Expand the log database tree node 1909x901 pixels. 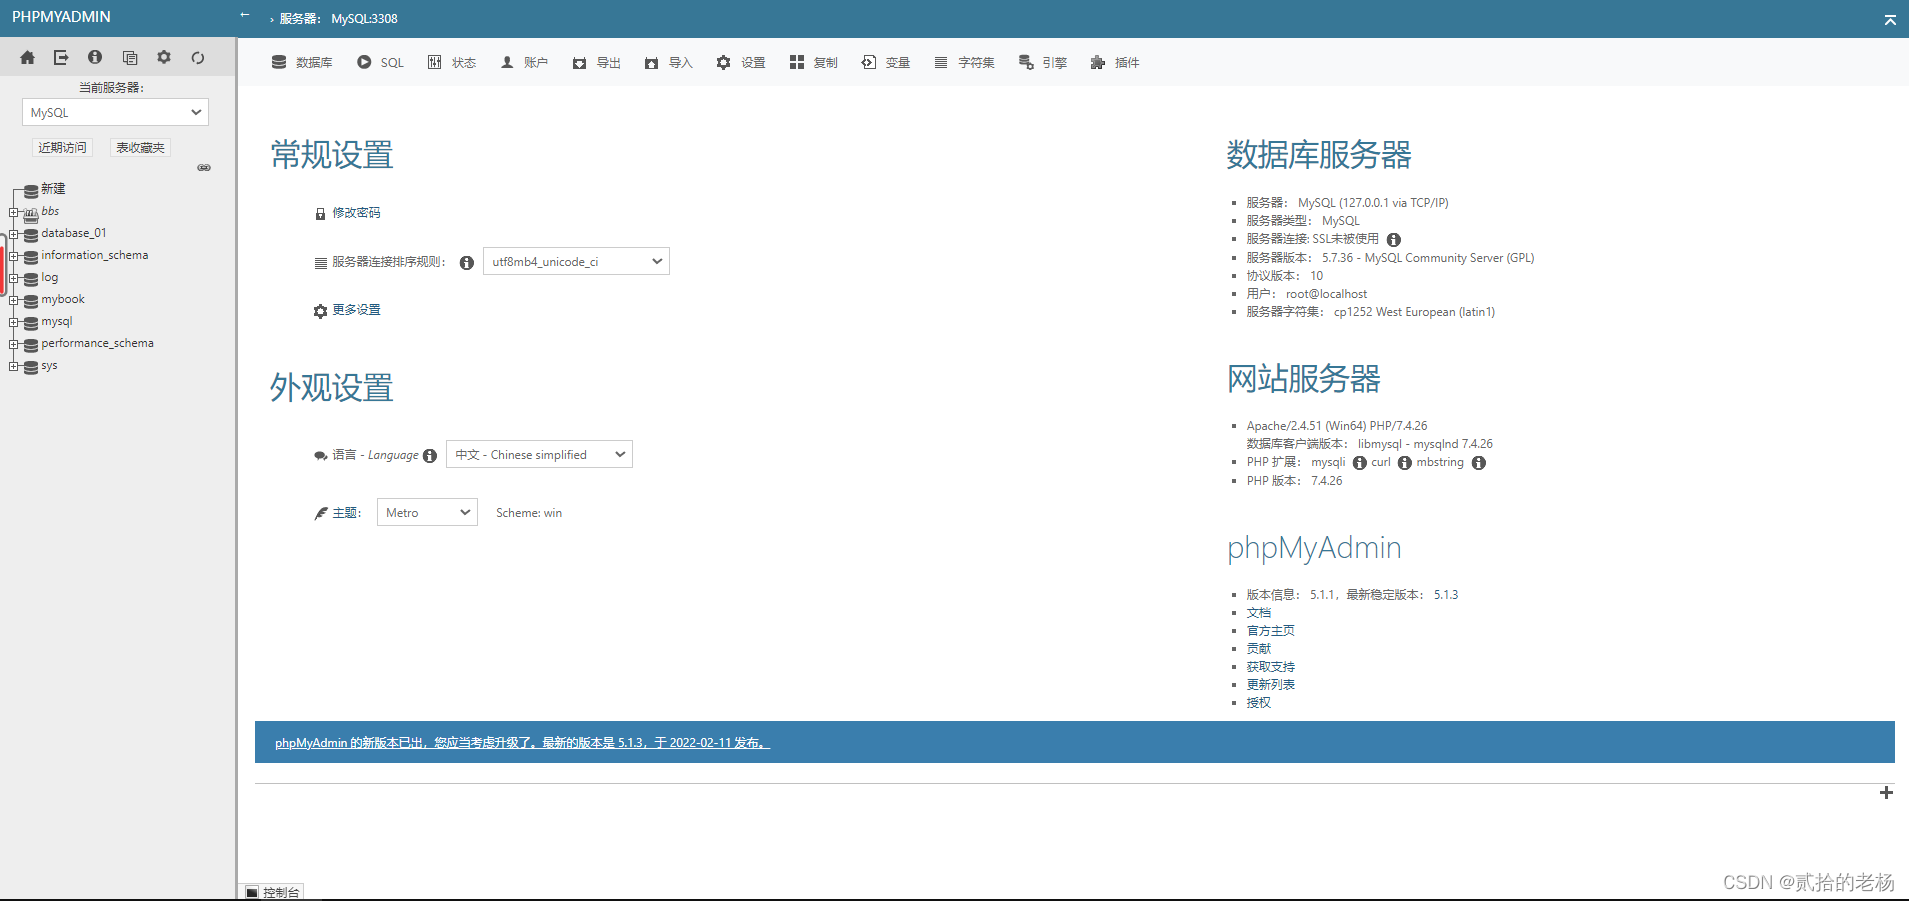point(14,278)
